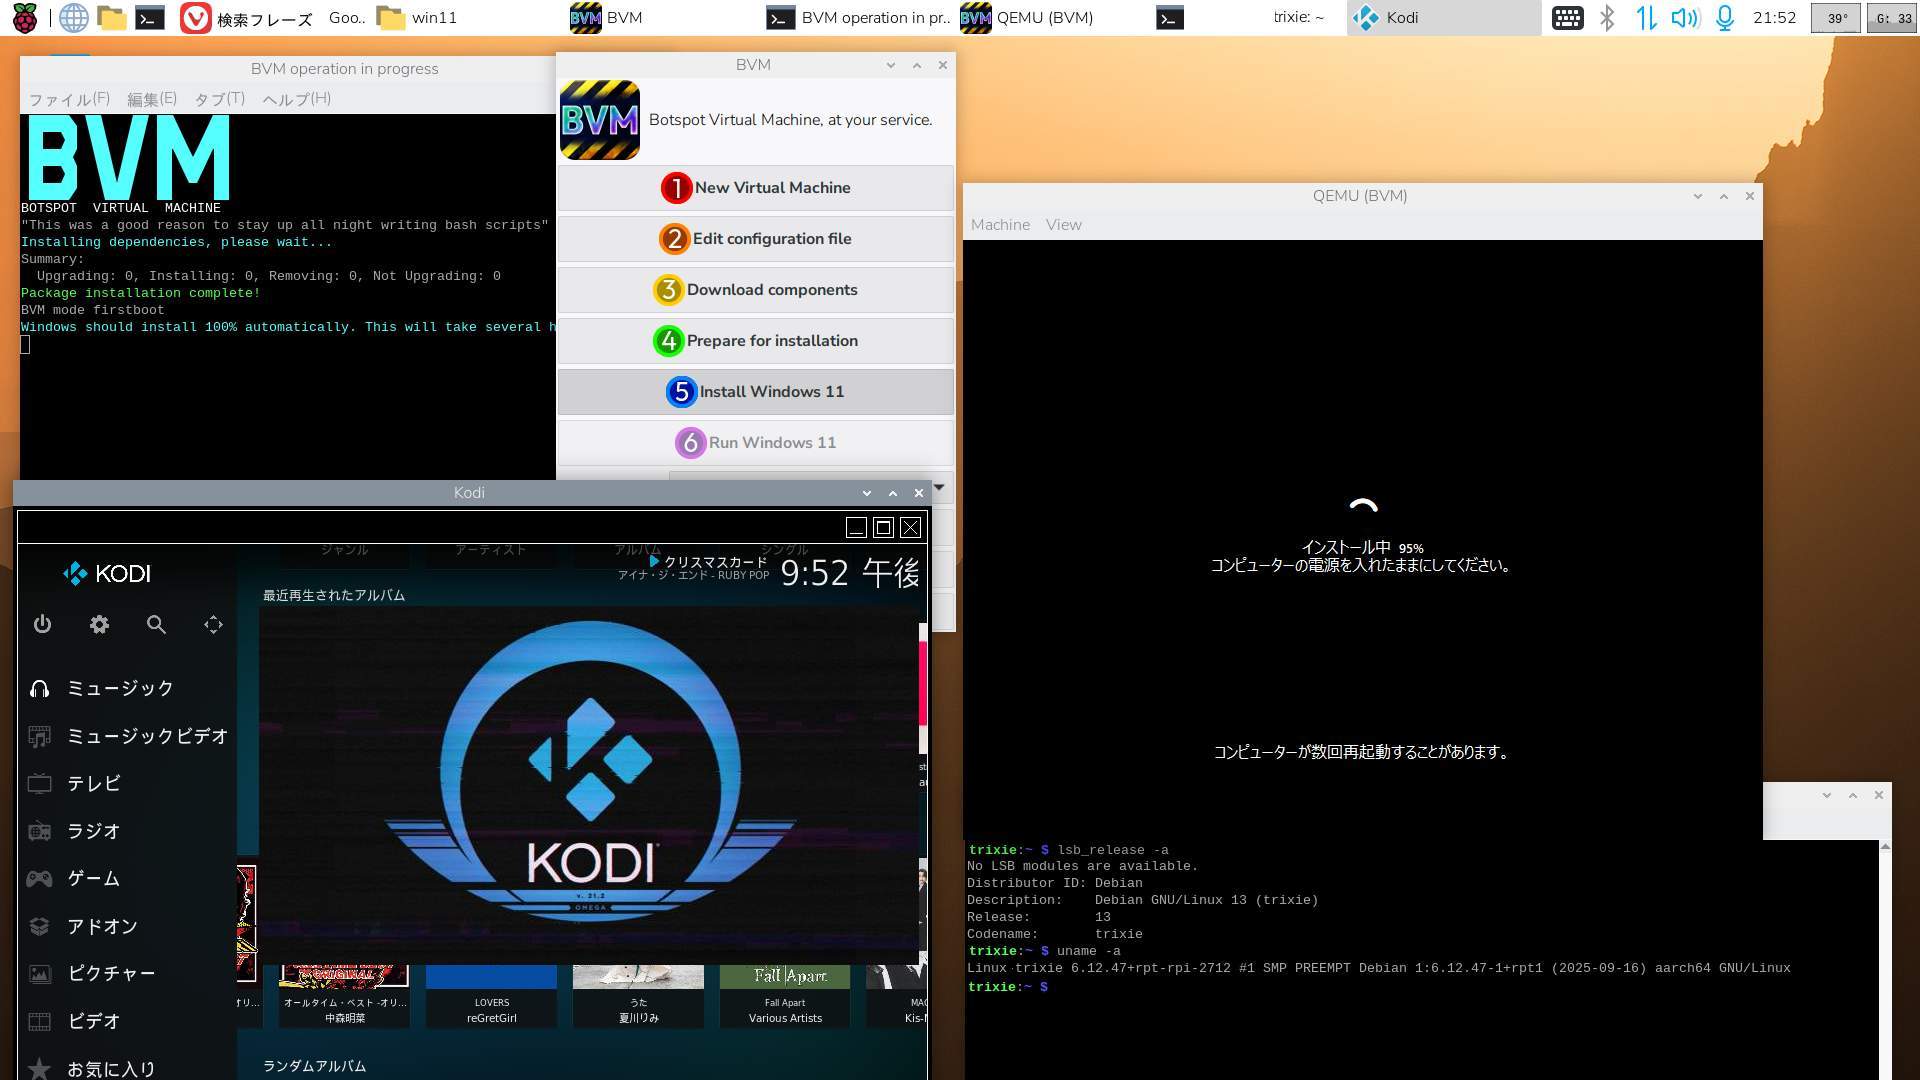The width and height of the screenshot is (1920, 1080).
Task: Toggle Kodi fullscreen arrows icon
Action: (x=213, y=625)
